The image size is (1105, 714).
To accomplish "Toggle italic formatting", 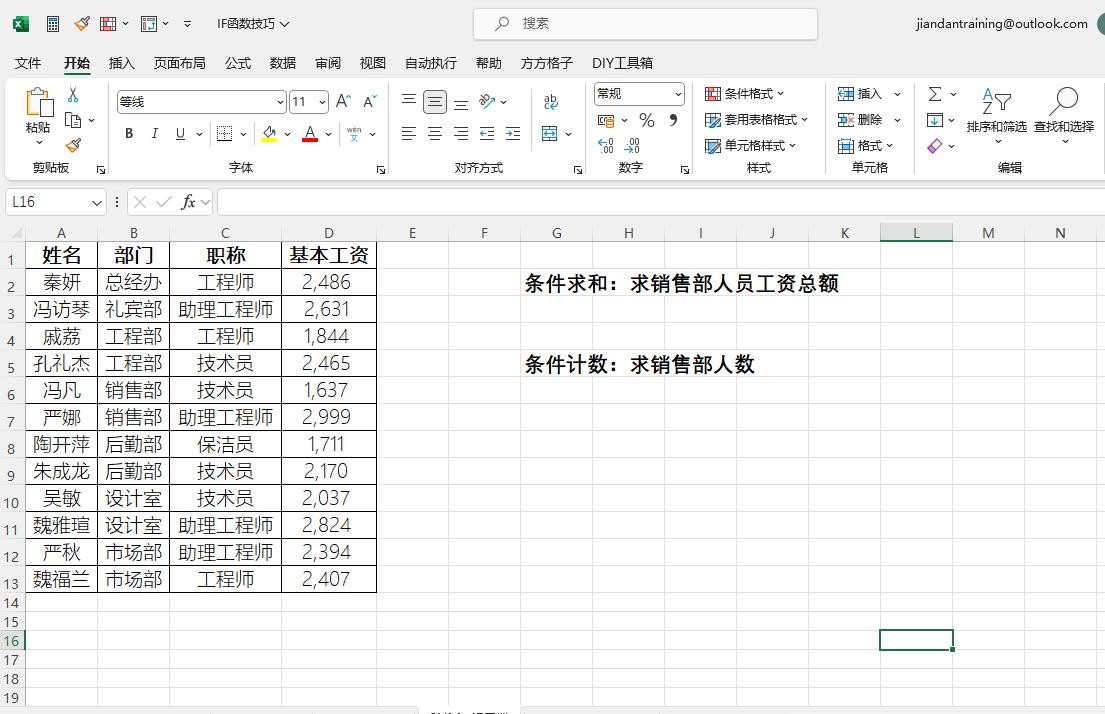I will (x=154, y=133).
